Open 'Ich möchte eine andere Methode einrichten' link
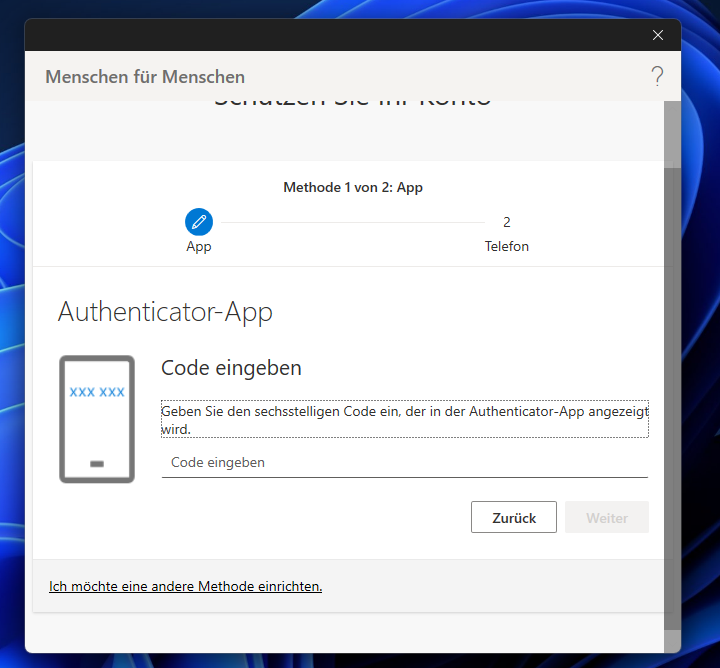 tap(185, 586)
